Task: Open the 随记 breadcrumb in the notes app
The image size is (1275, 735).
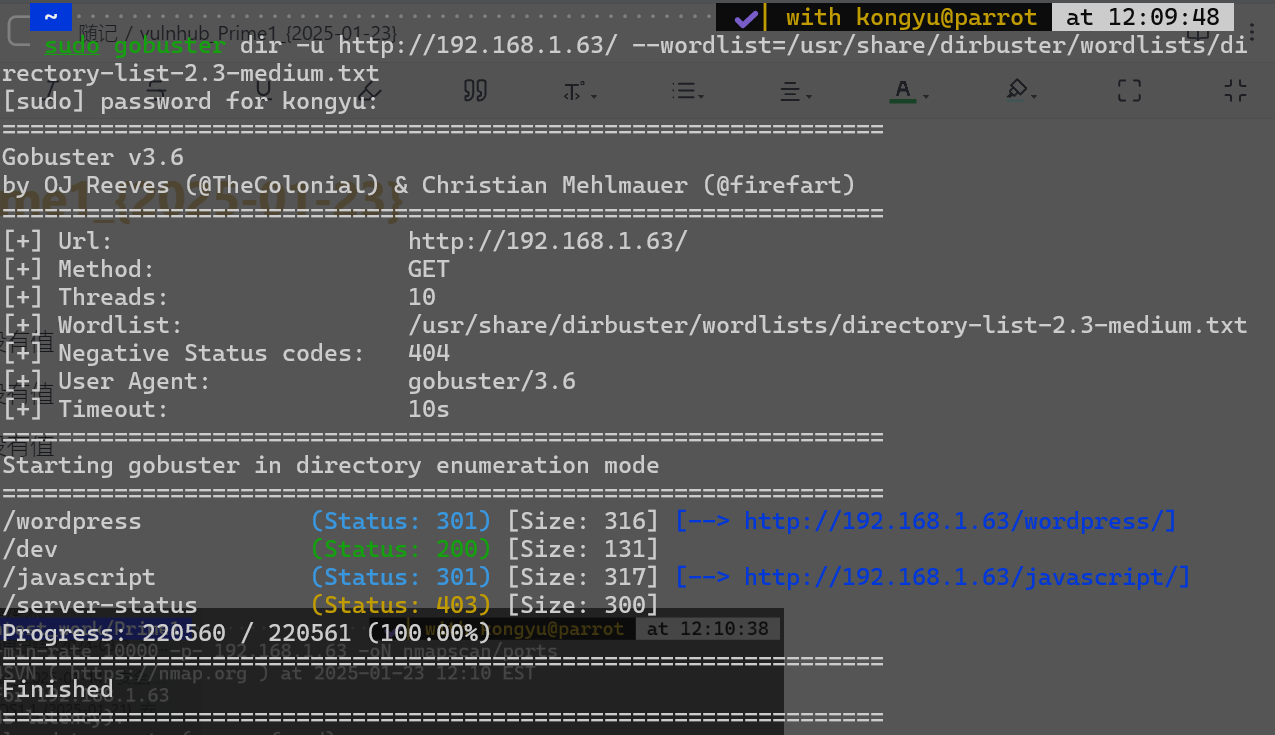Action: pos(98,34)
